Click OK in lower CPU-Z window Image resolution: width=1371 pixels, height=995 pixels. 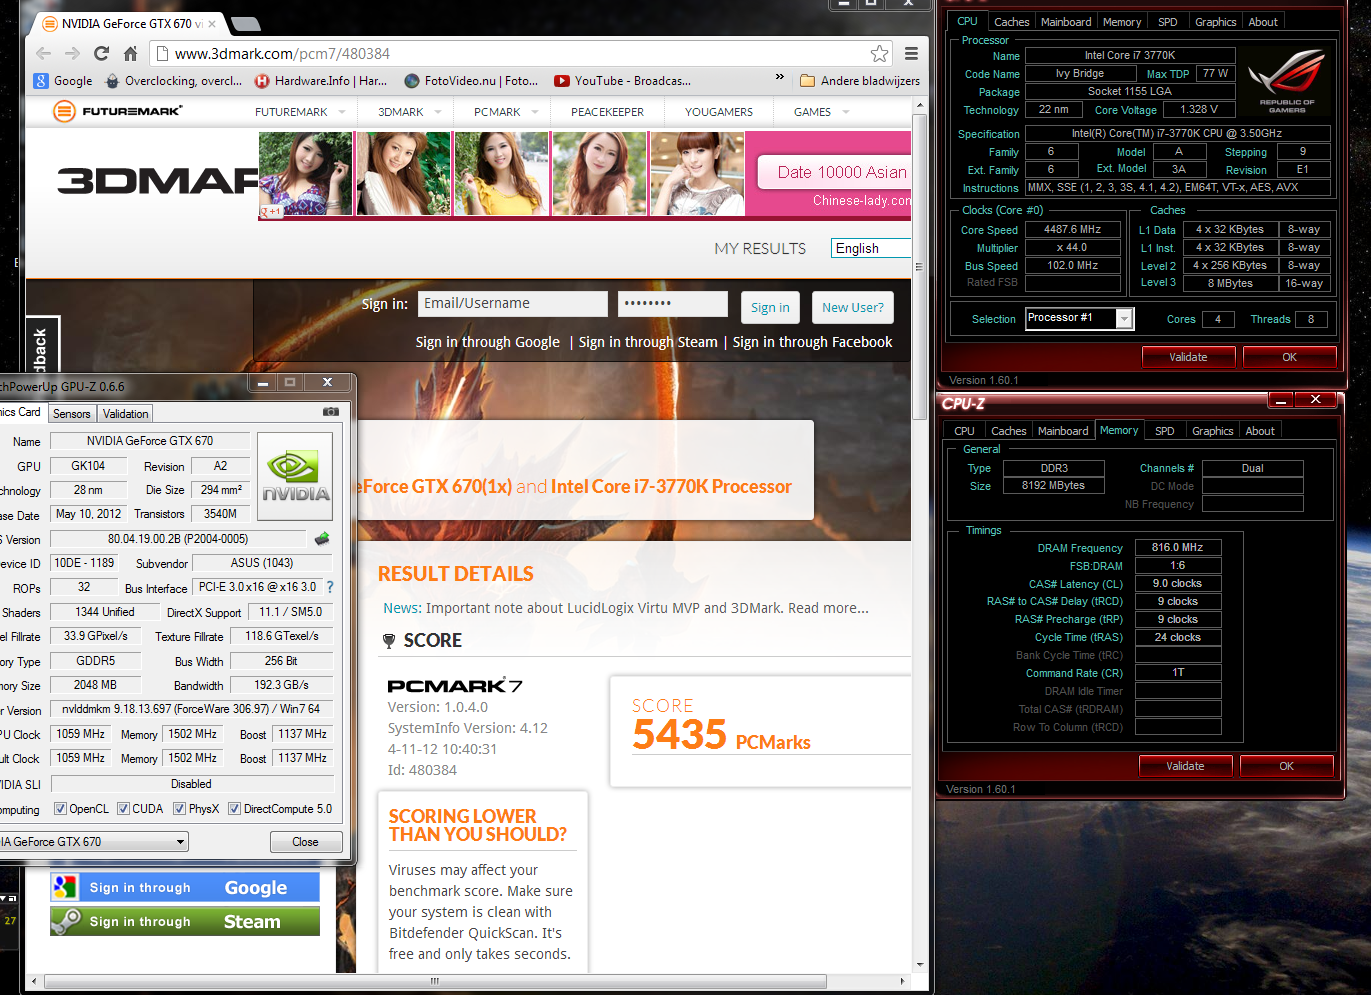(x=1286, y=766)
